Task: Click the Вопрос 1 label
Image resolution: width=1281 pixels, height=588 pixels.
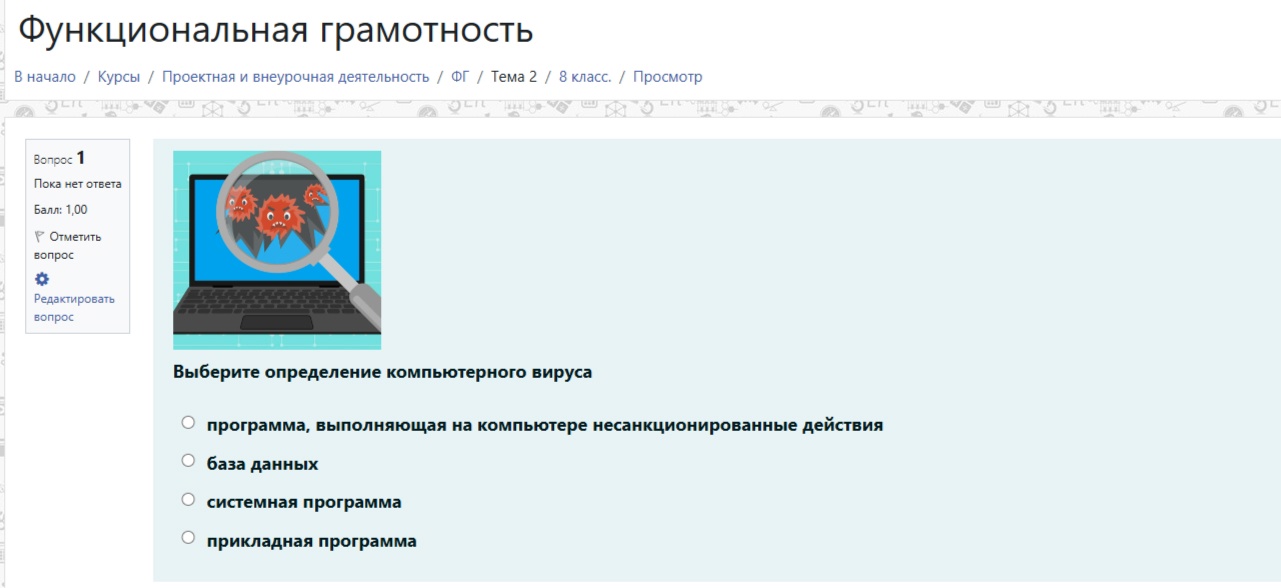Action: 60,158
